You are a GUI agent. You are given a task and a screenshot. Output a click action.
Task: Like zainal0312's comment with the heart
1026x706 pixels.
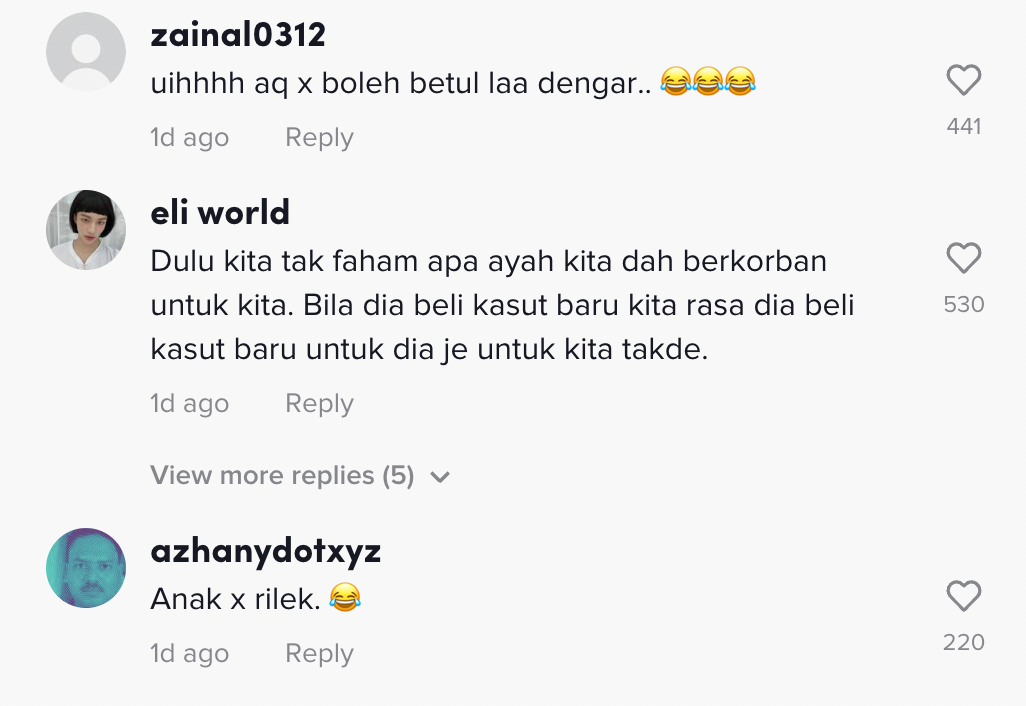tap(964, 80)
